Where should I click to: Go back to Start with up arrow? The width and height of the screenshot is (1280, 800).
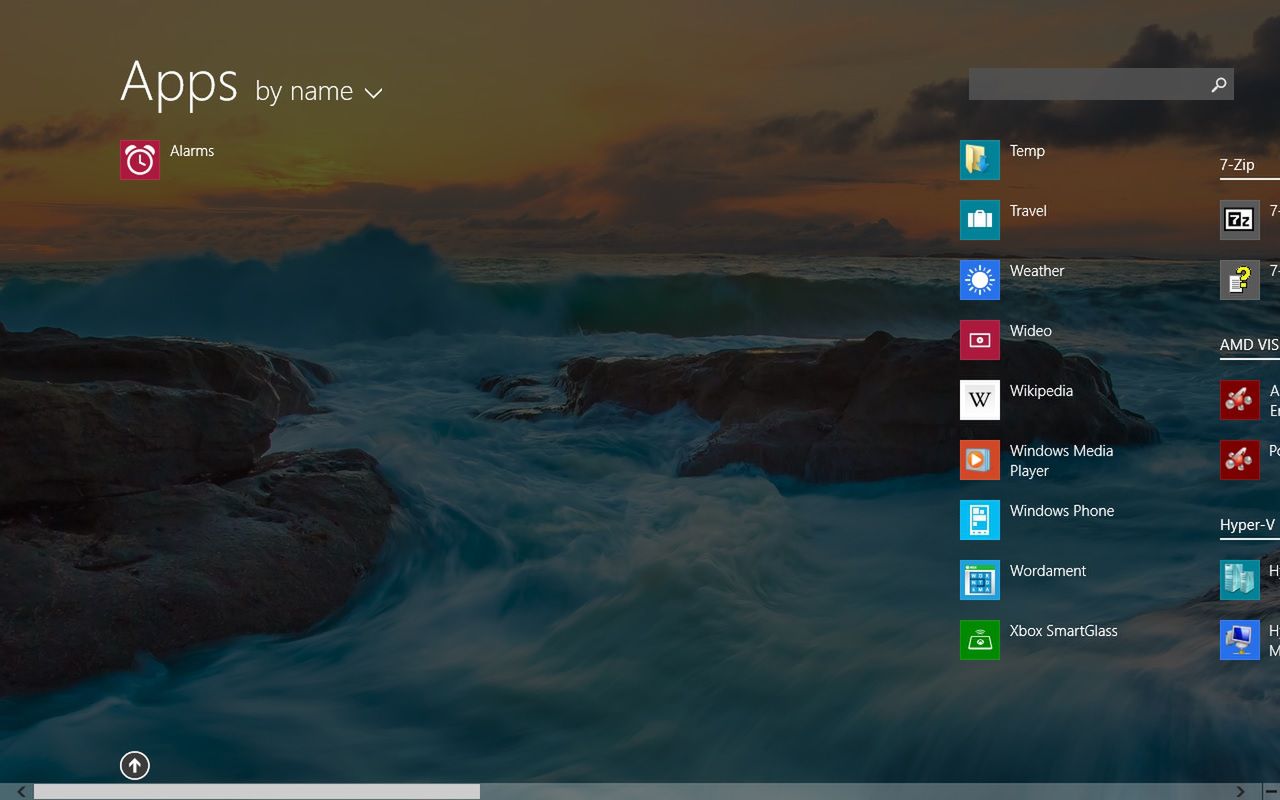[135, 766]
